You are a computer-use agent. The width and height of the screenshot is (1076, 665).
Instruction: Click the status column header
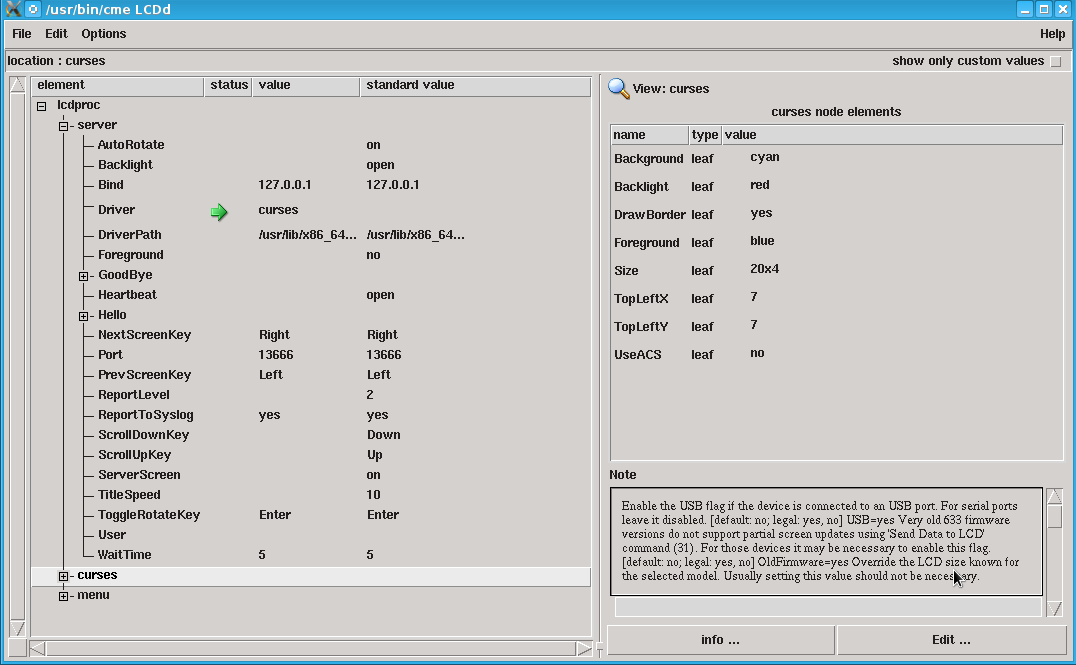pyautogui.click(x=227, y=86)
